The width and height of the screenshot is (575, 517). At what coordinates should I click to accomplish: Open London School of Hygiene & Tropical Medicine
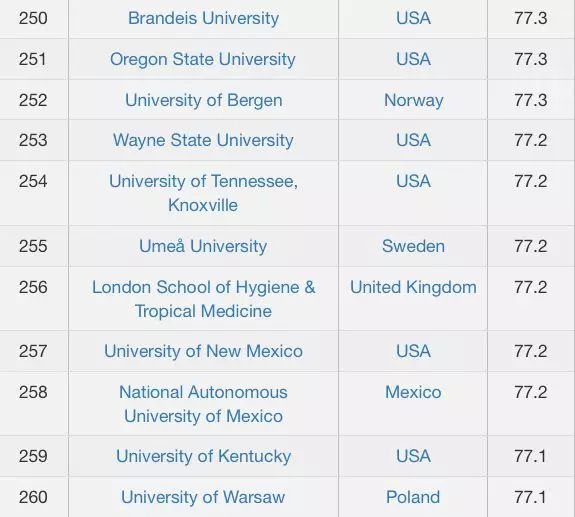(x=204, y=299)
